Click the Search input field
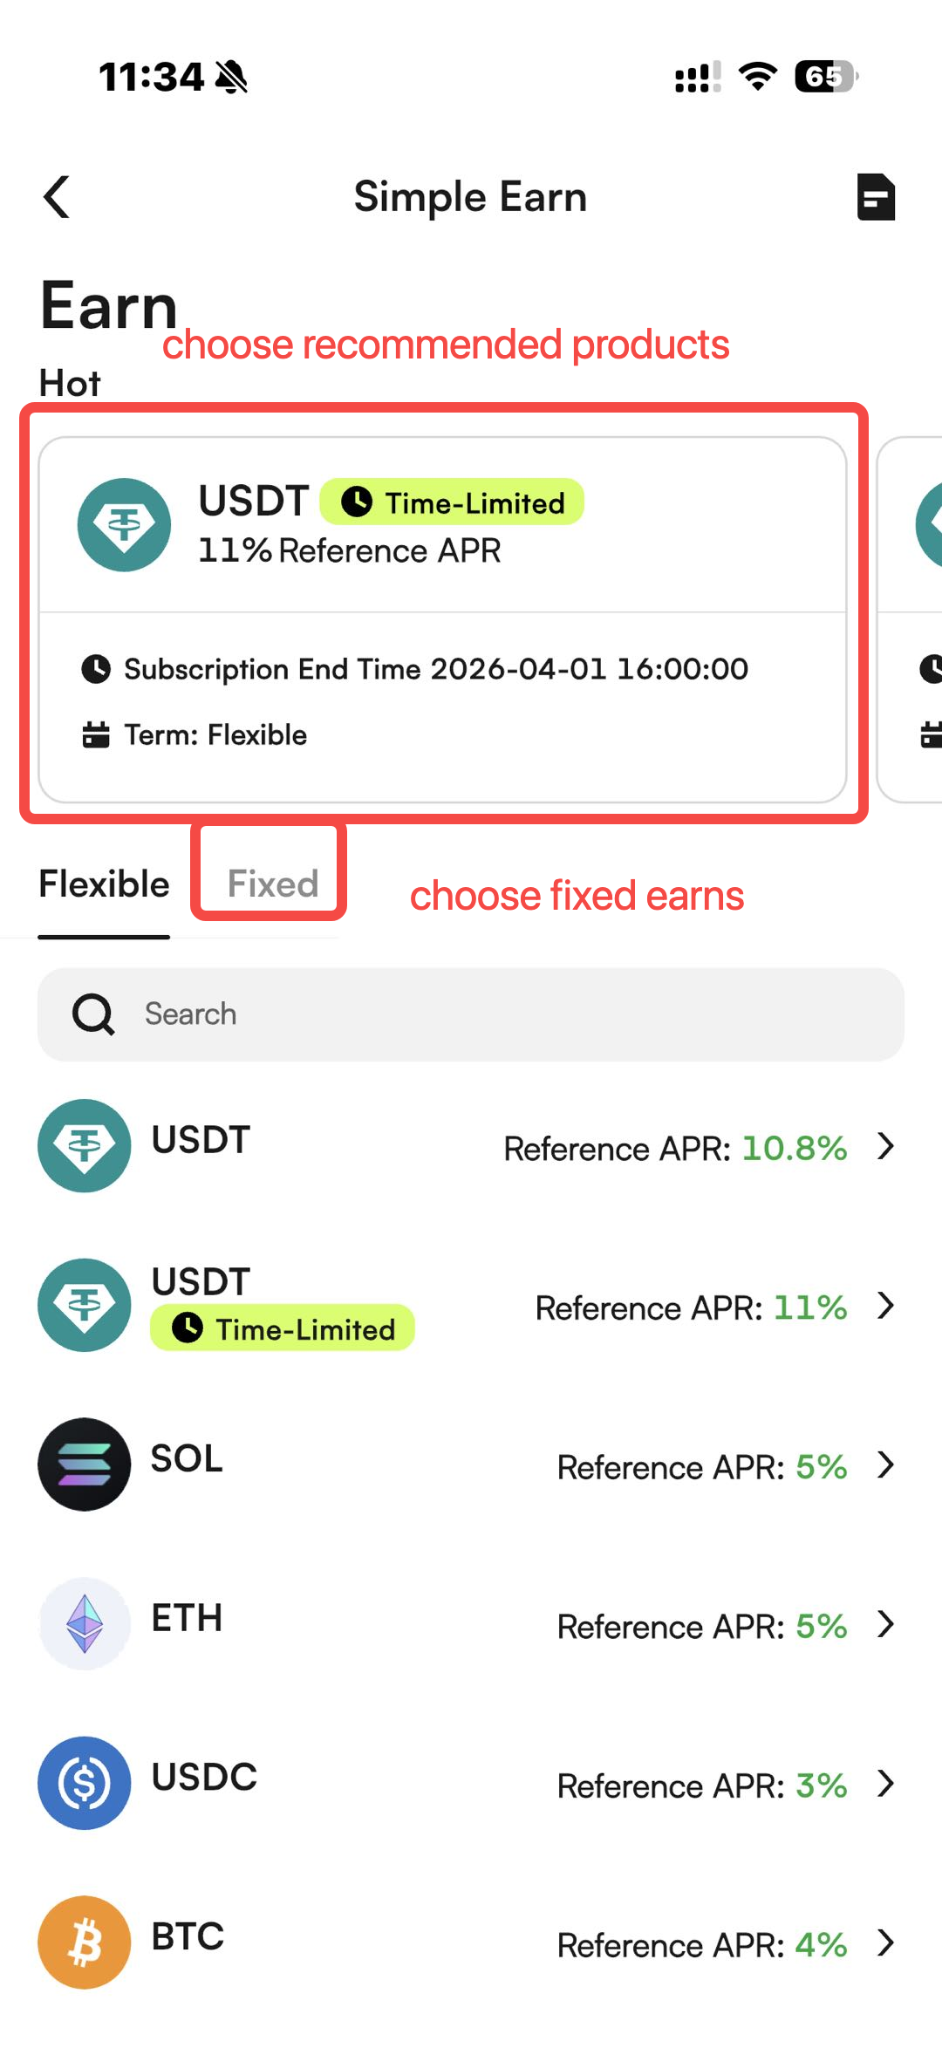This screenshot has width=942, height=2048. [x=471, y=1014]
